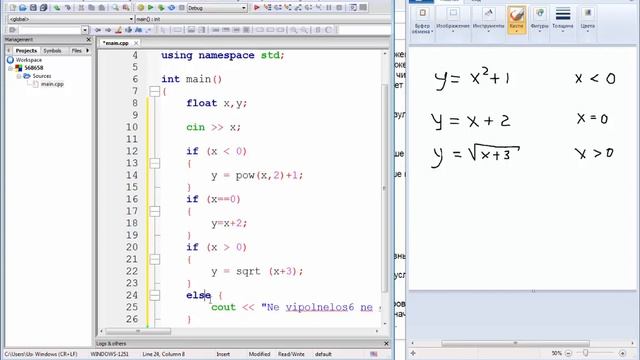
Task: Collapse the code fold at line 21
Action: [x=155, y=259]
